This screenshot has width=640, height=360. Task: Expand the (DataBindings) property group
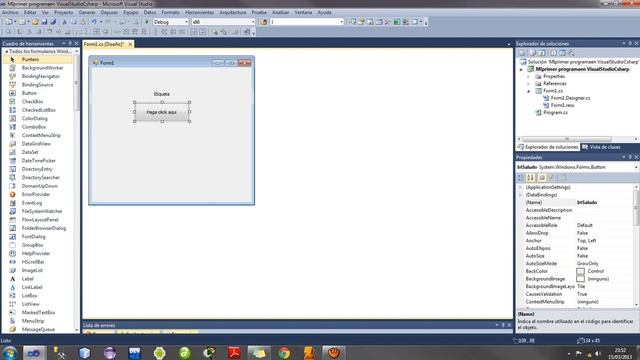520,195
